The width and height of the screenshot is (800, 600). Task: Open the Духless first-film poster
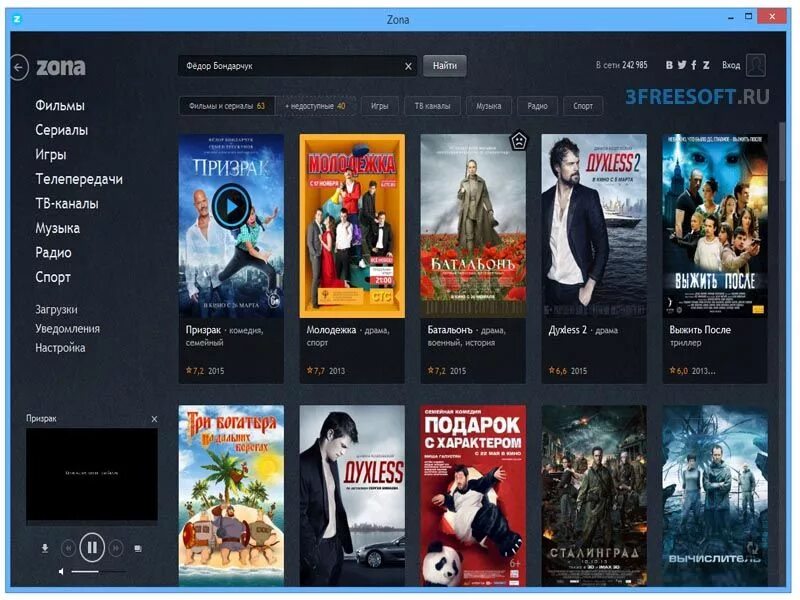tap(352, 496)
